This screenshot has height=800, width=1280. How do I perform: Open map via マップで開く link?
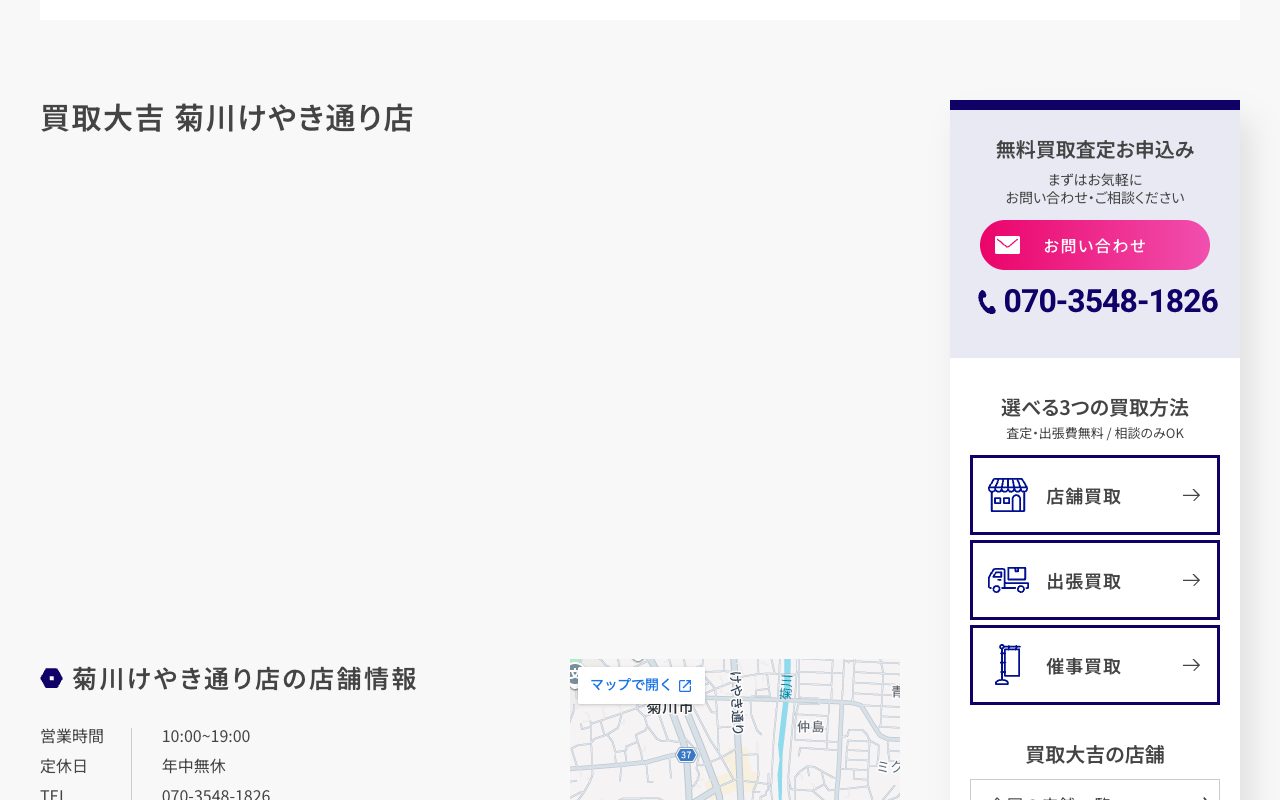point(641,685)
